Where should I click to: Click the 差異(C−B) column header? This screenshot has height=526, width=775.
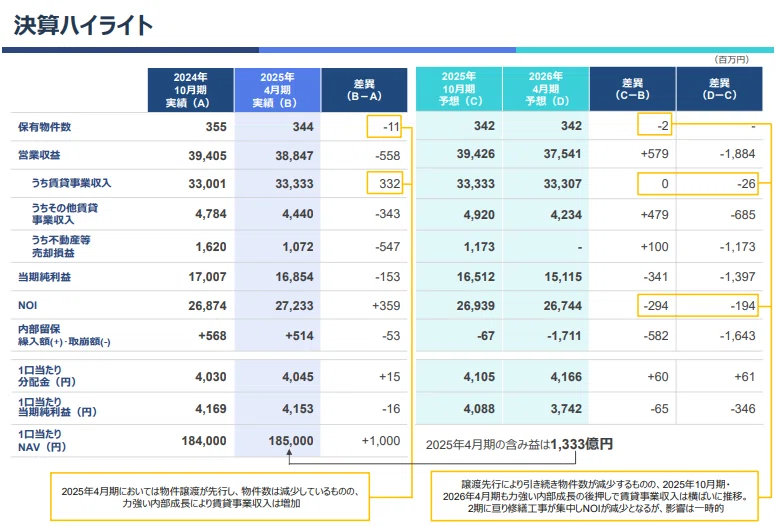(x=633, y=89)
